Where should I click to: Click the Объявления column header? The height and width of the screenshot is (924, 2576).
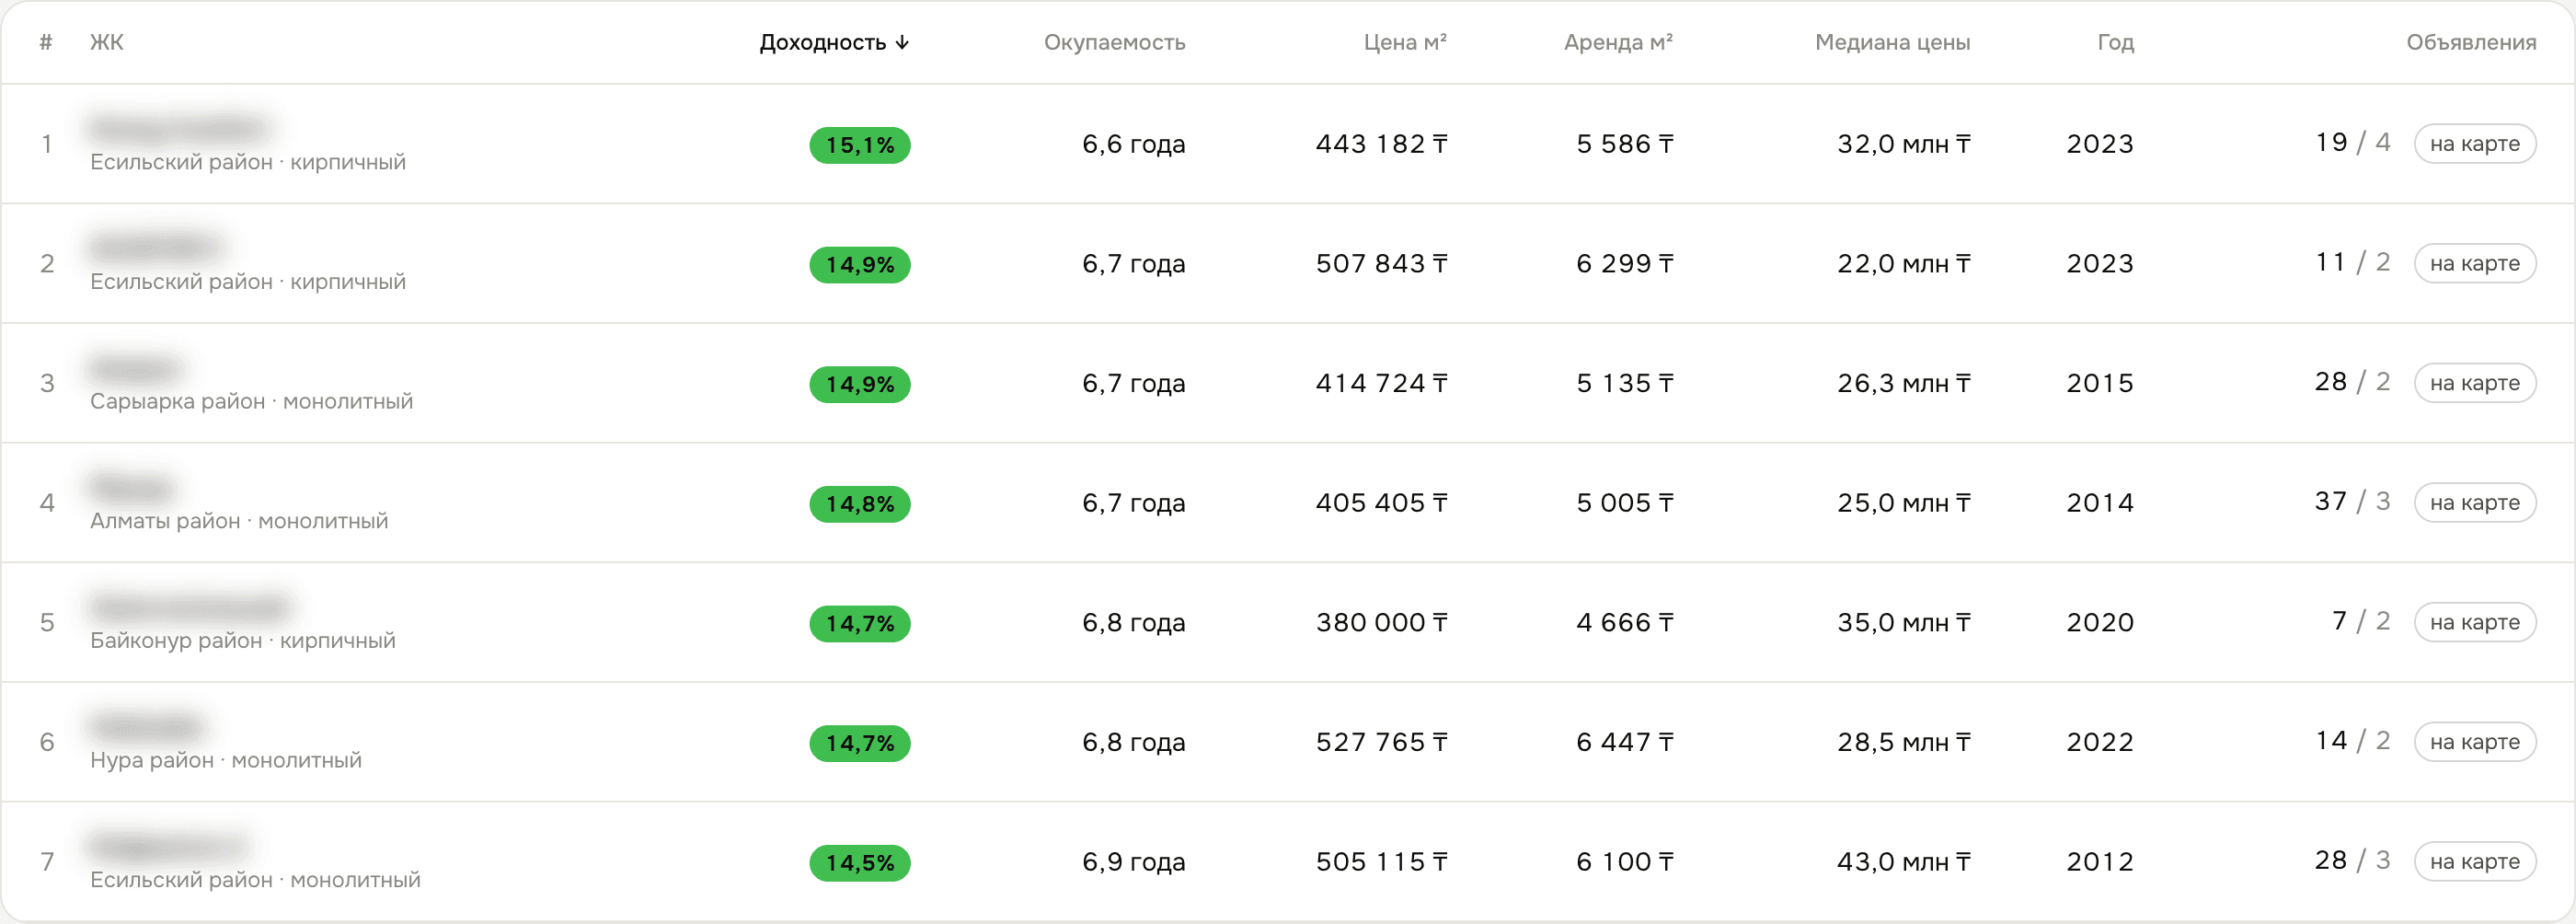click(x=2470, y=42)
